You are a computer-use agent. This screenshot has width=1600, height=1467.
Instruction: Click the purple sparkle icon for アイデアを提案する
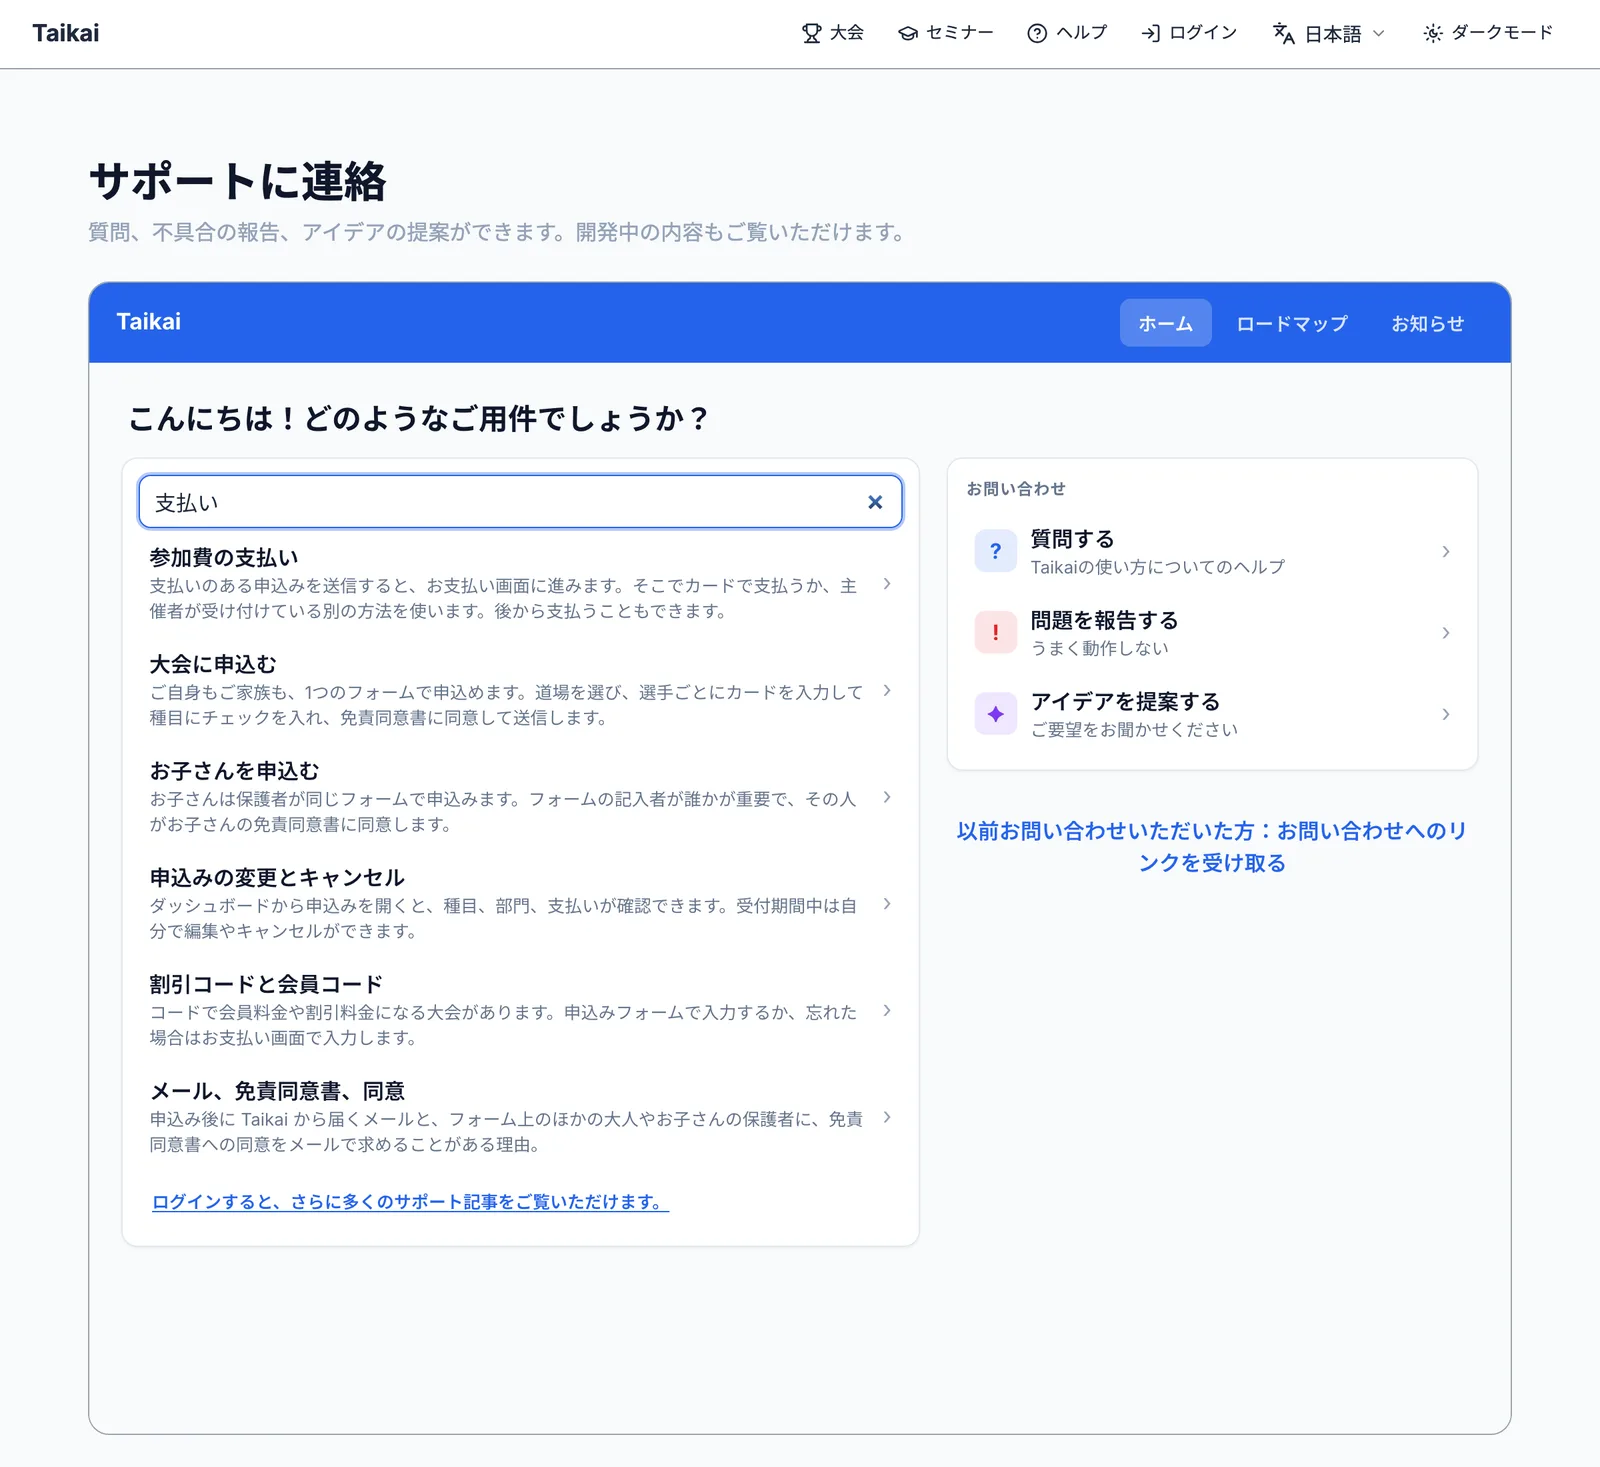[x=995, y=714]
